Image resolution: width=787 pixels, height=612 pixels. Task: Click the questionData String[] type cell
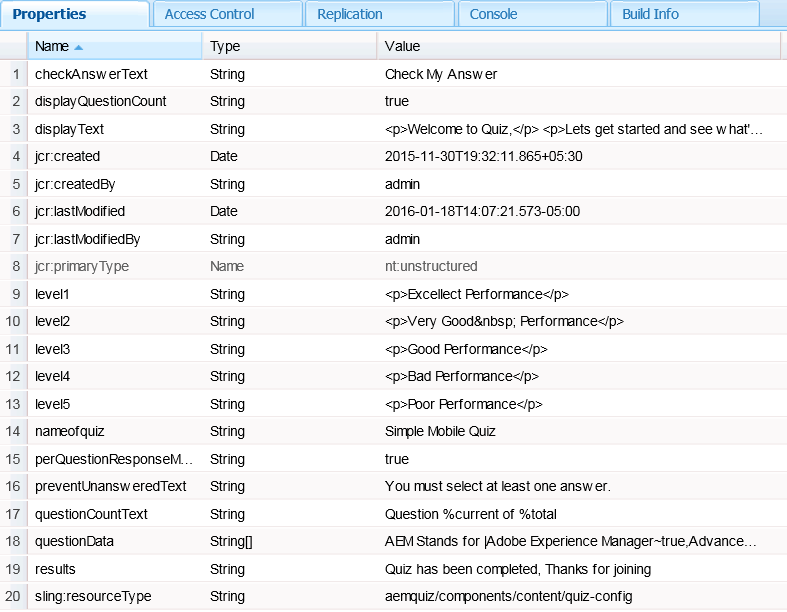pyautogui.click(x=231, y=542)
